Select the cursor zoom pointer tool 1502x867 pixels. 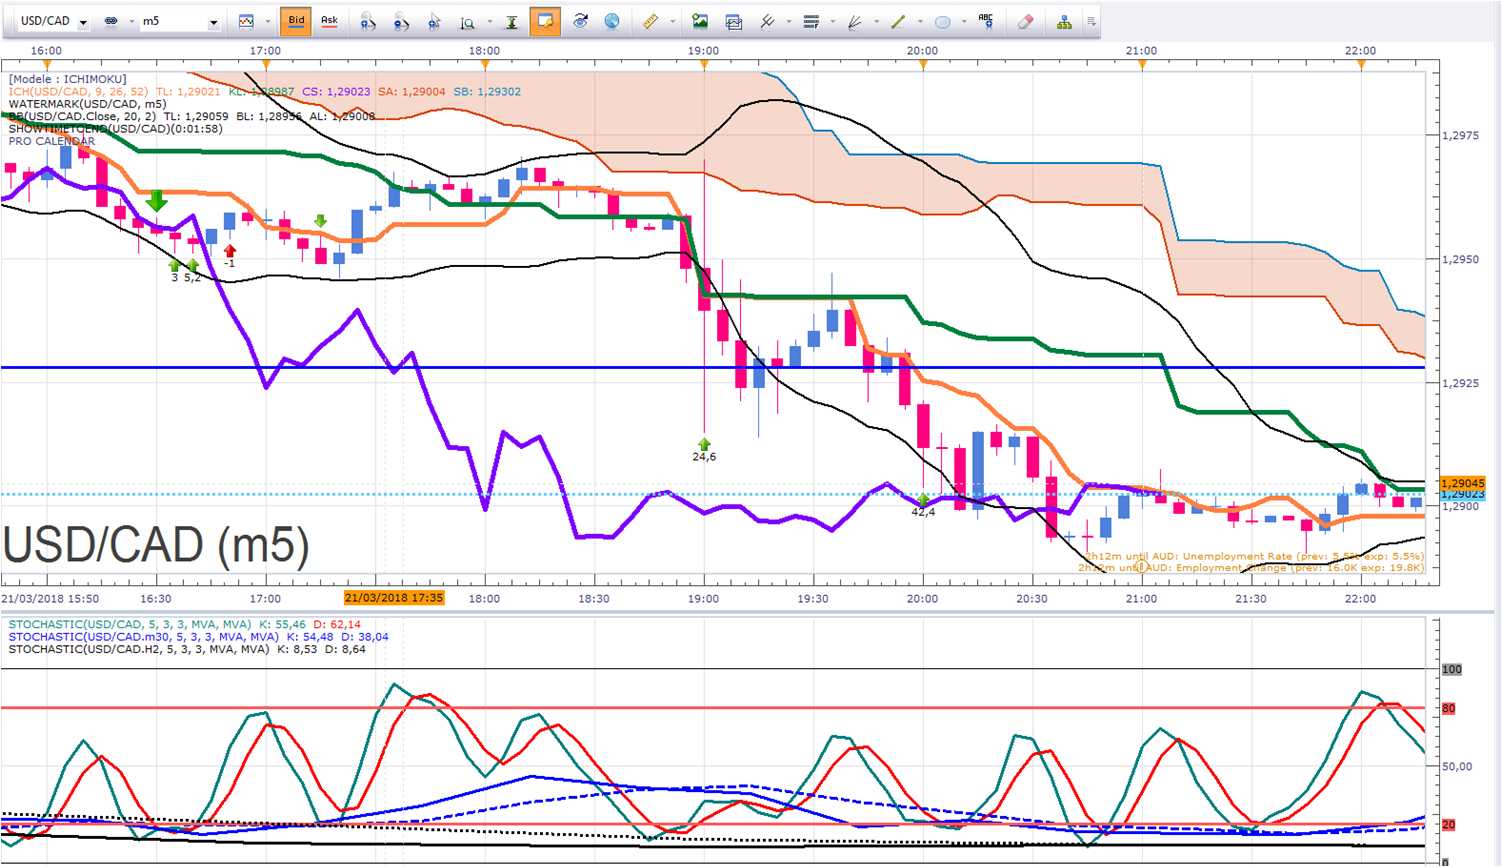[434, 21]
